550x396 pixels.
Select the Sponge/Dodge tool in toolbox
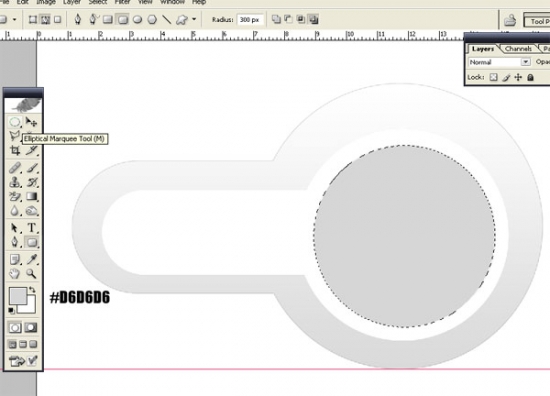[x=31, y=211]
